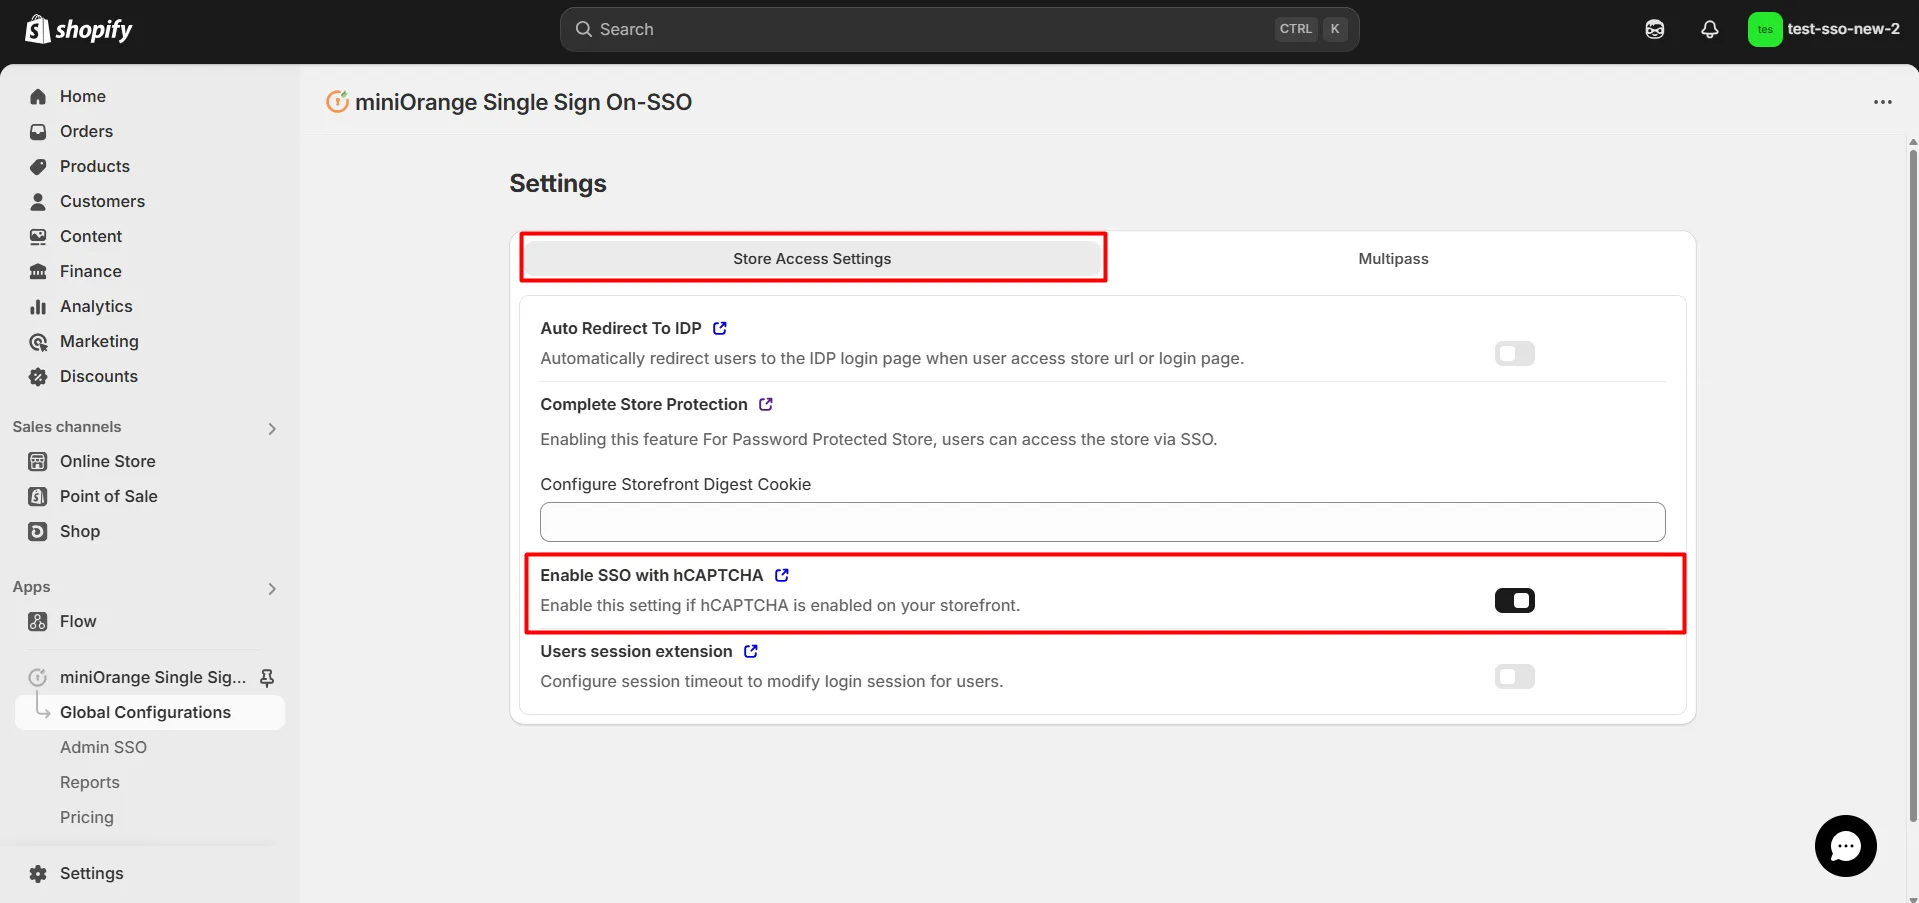
Task: Click the Finance sidebar icon
Action: click(38, 272)
